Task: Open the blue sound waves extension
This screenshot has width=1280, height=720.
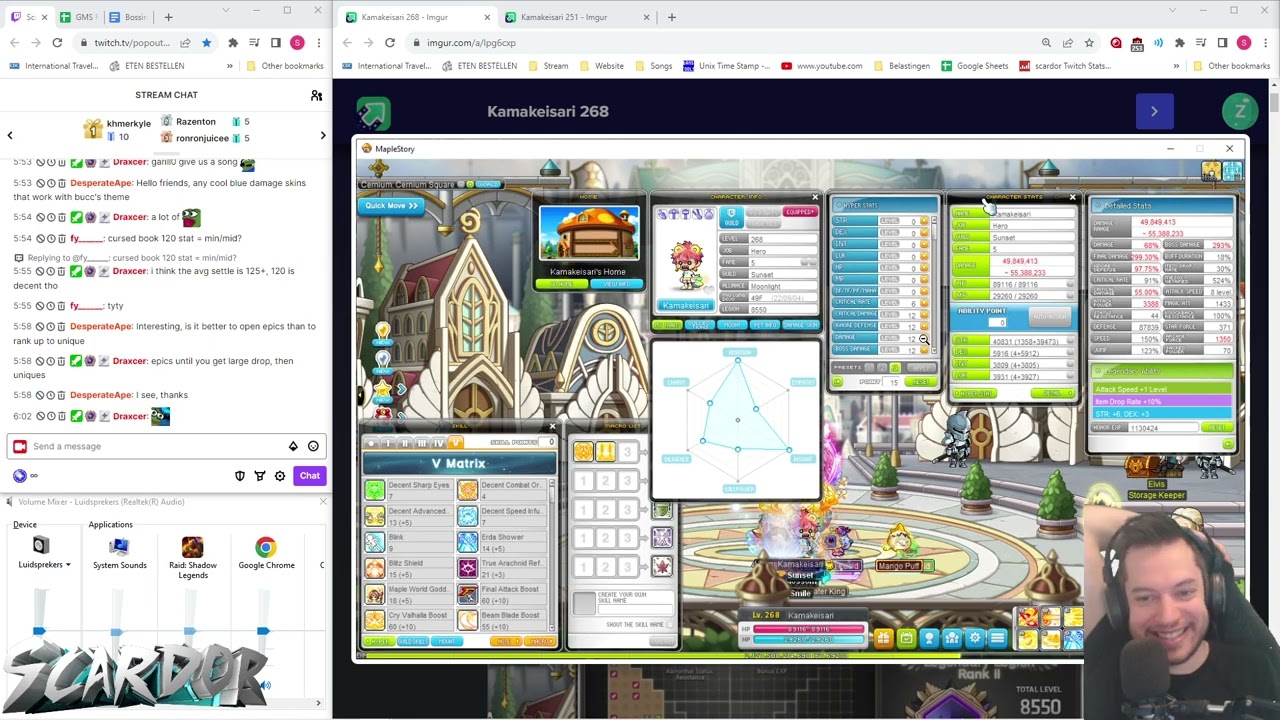Action: pyautogui.click(x=1158, y=43)
